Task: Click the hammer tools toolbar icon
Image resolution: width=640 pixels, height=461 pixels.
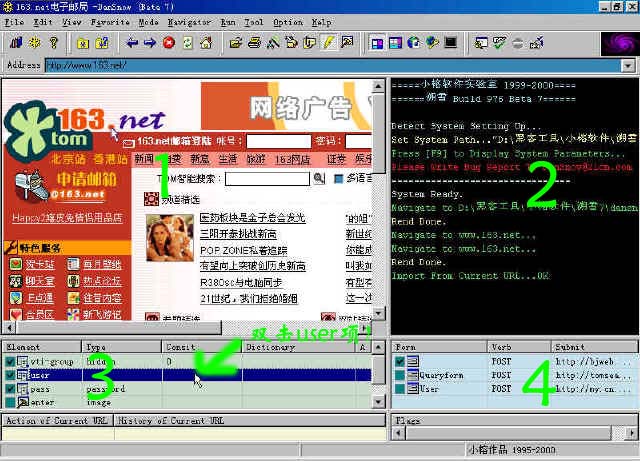Action: click(273, 42)
